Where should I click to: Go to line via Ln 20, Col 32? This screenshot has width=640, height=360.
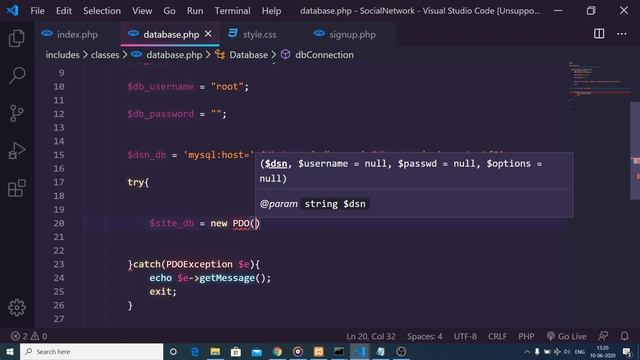[371, 336]
